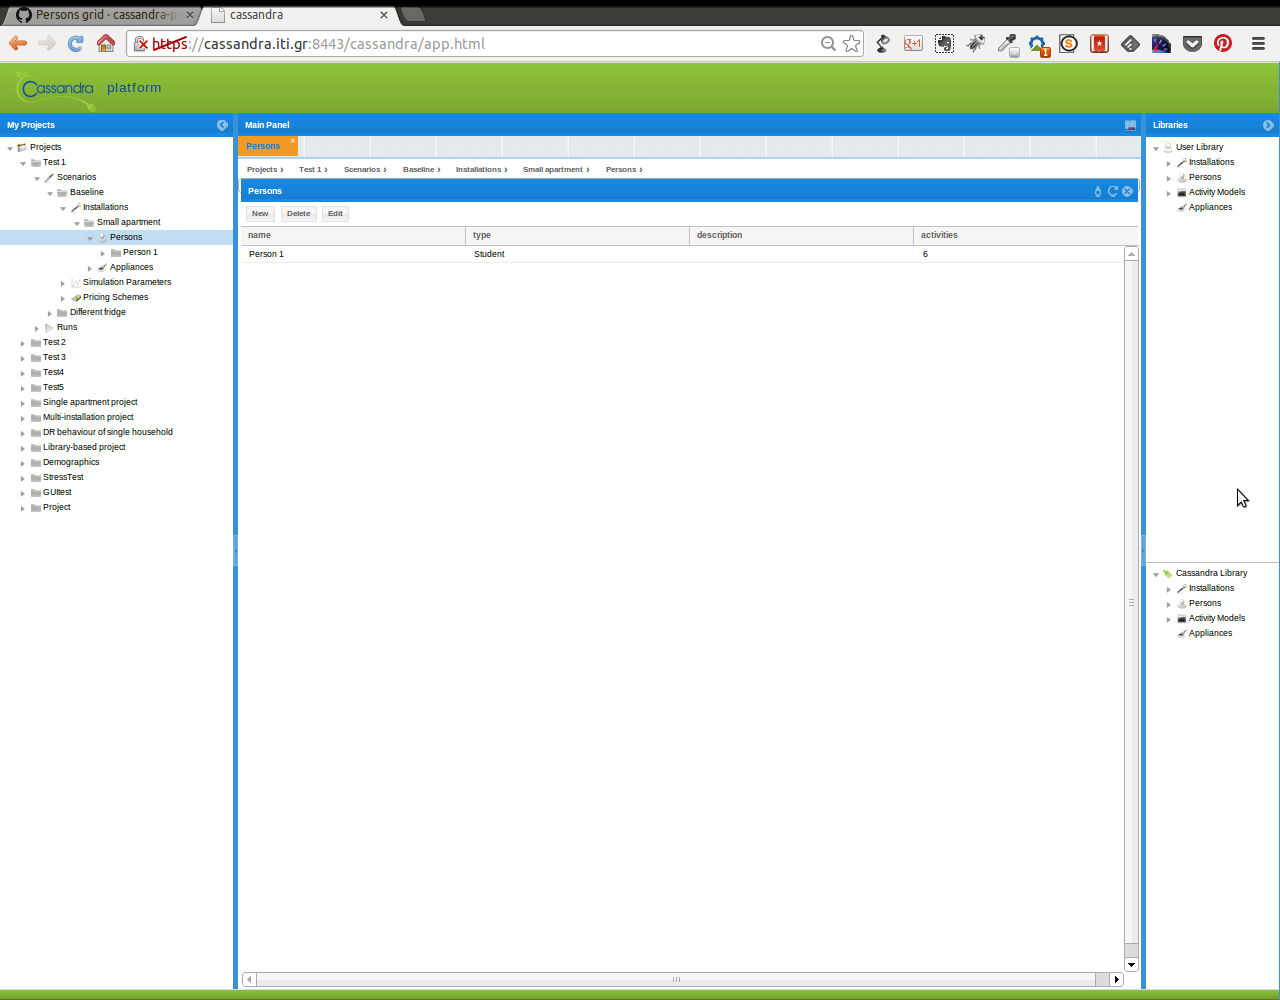
Task: Open the Evernote web clipper extension
Action: click(944, 43)
